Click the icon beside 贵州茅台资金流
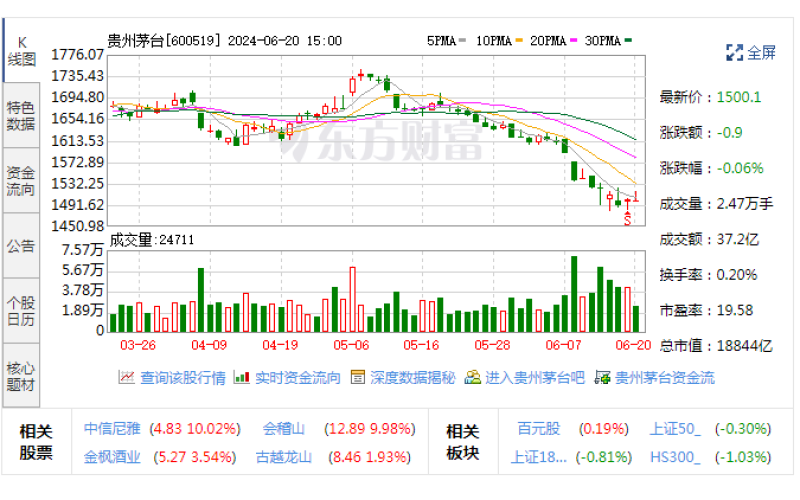This screenshot has height=500, width=800. (x=603, y=378)
